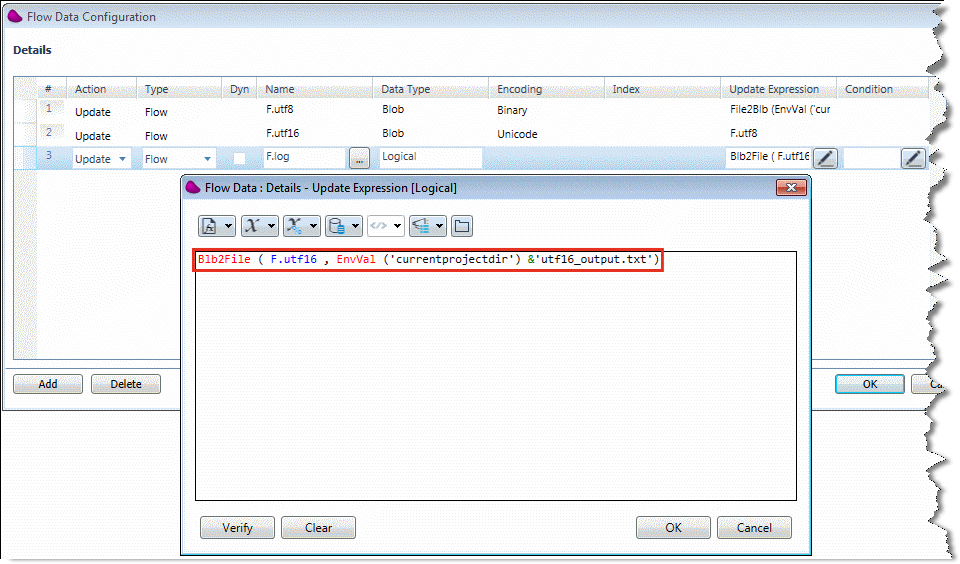Expand the Action dropdown showing Update
The image size is (960, 564).
point(123,159)
